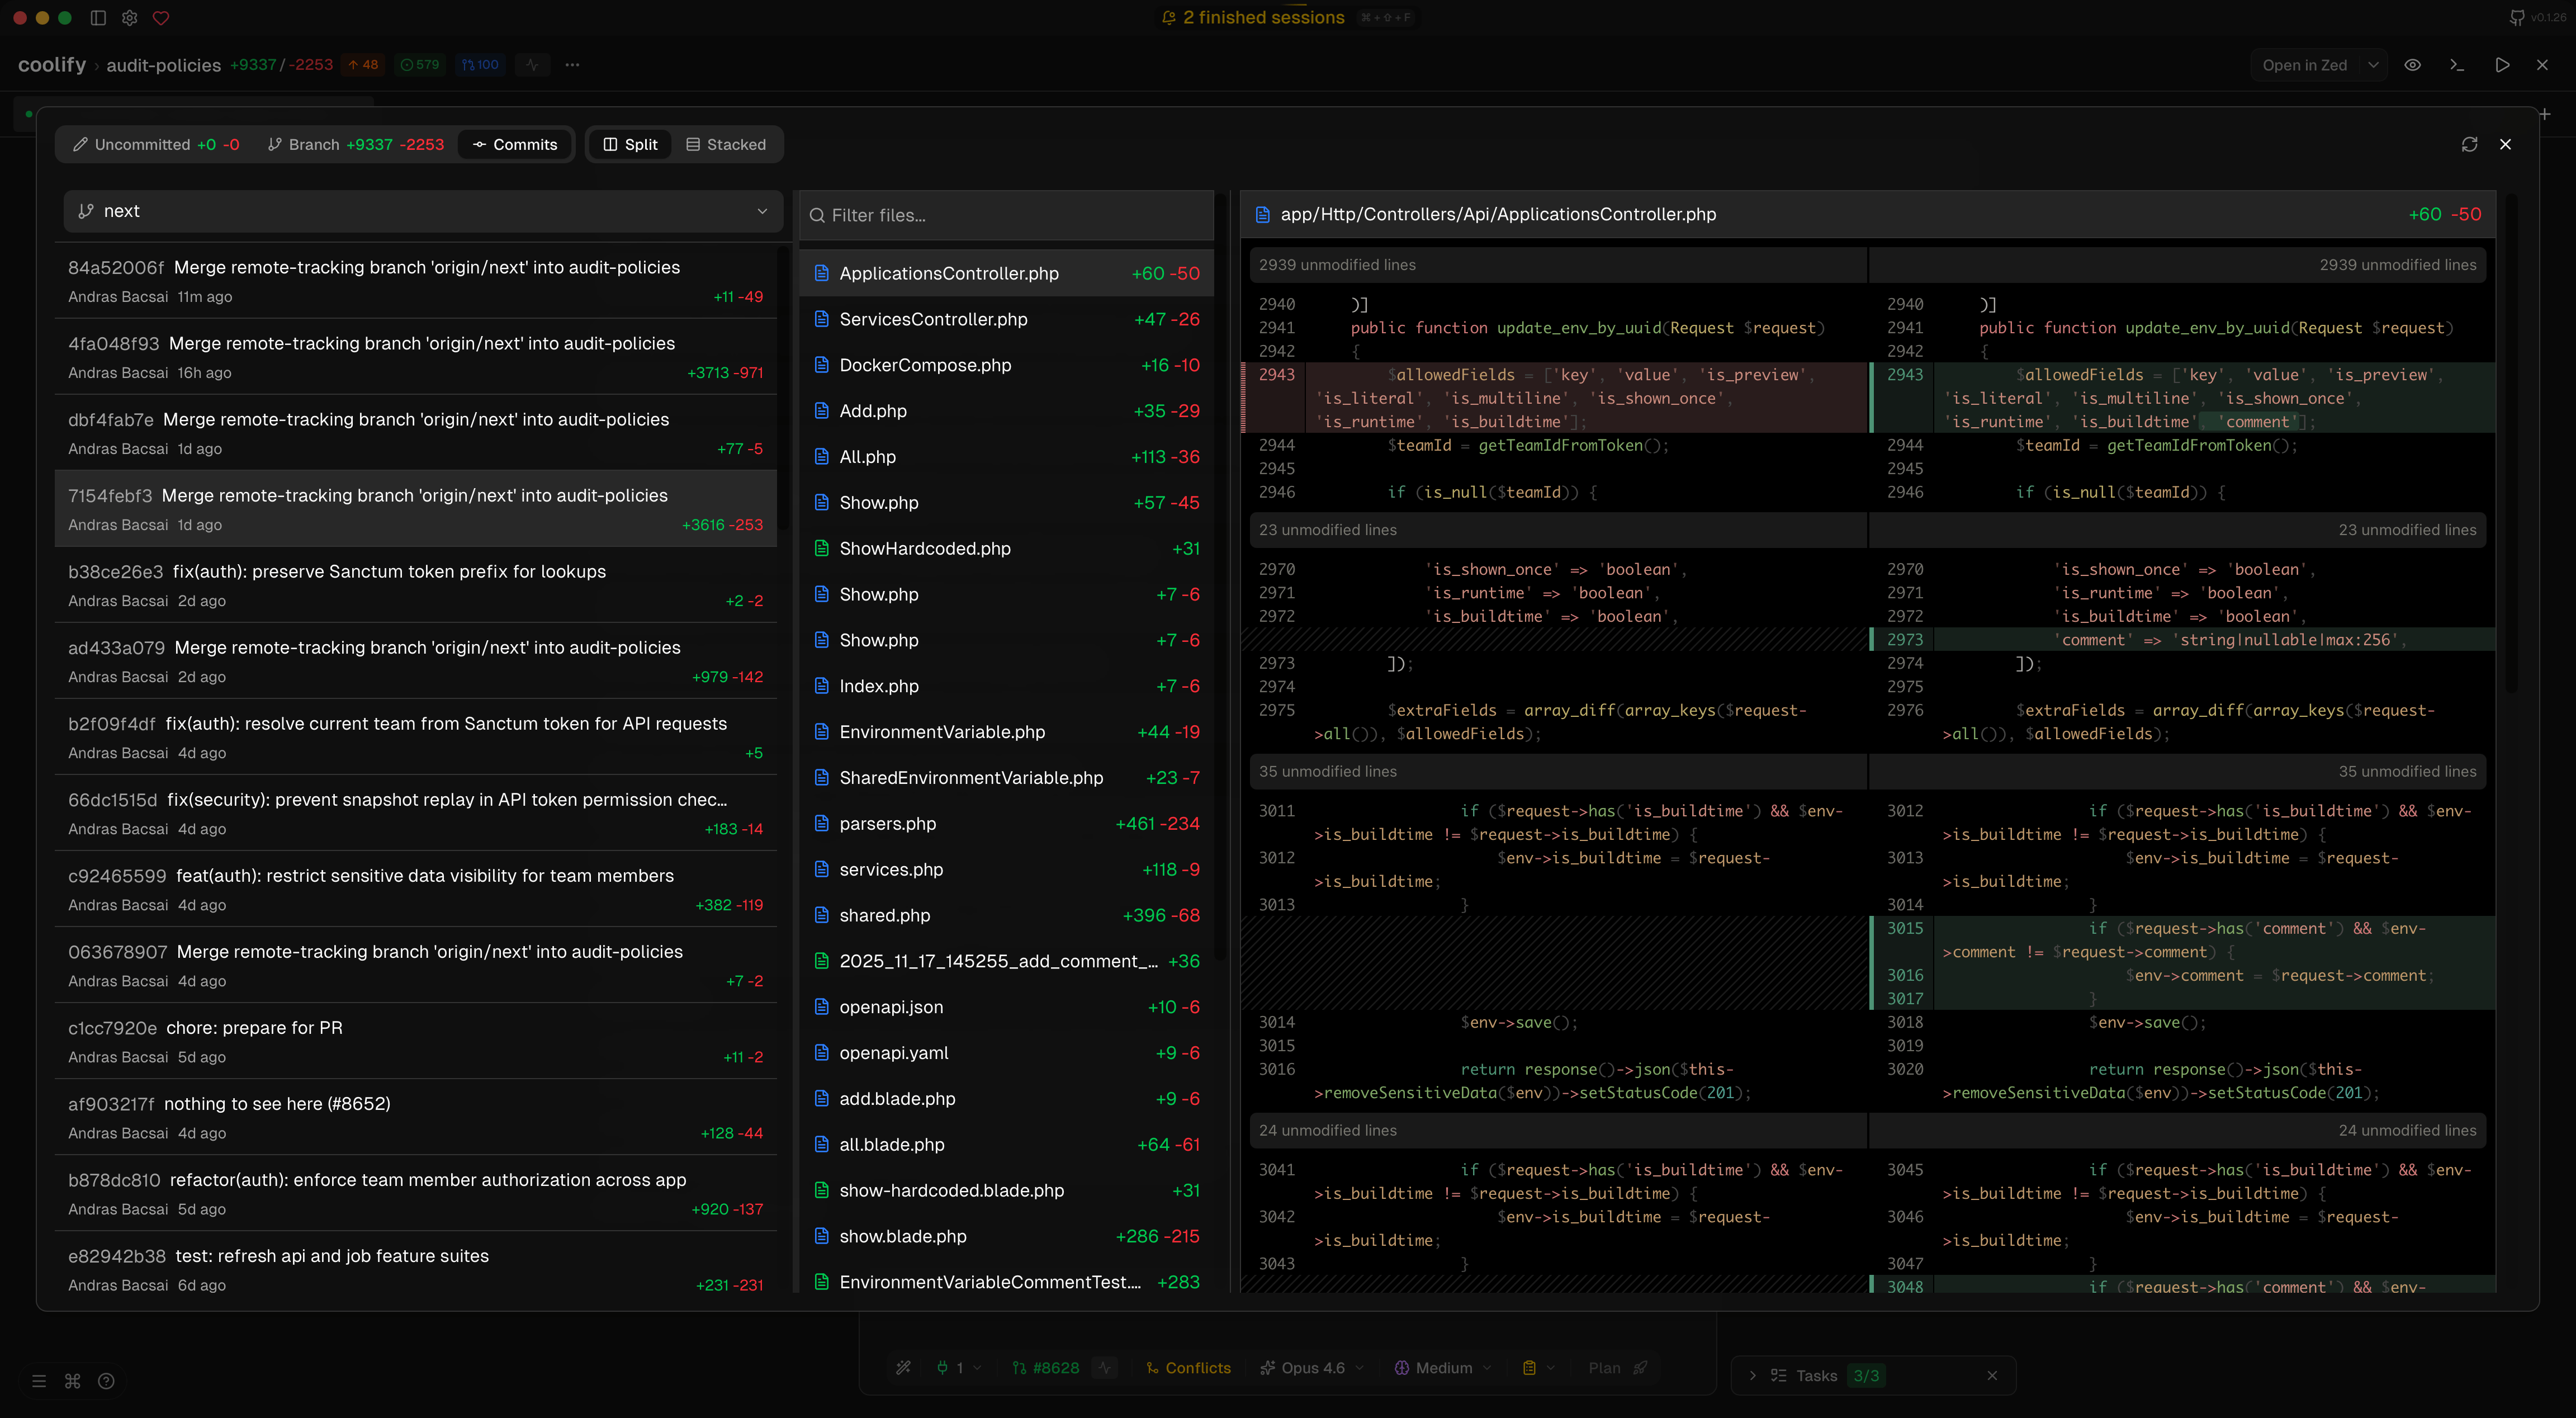Viewport: 2576px width, 1418px height.
Task: Switch to Split view mode
Action: [x=629, y=144]
